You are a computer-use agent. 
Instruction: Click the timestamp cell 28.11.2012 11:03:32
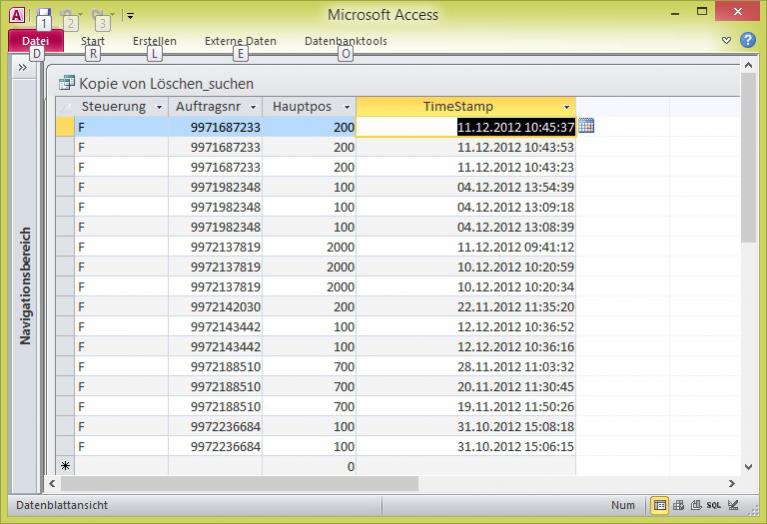click(x=466, y=367)
